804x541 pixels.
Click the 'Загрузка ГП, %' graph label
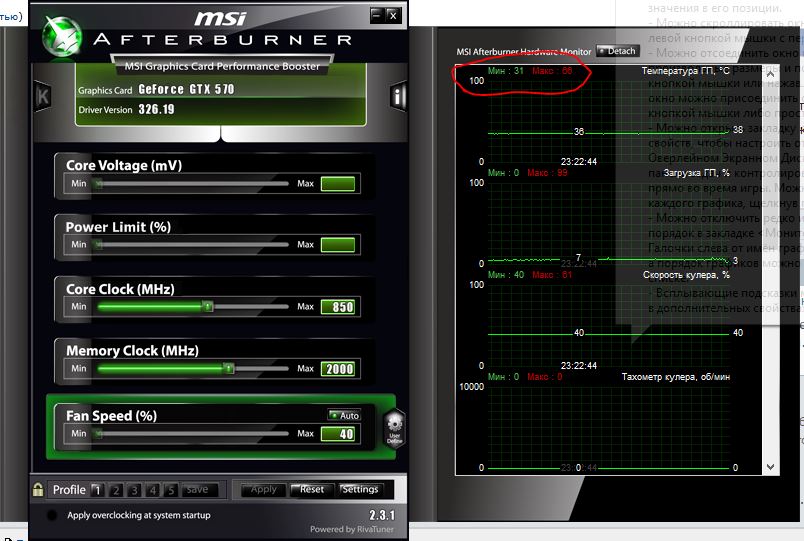[696, 173]
